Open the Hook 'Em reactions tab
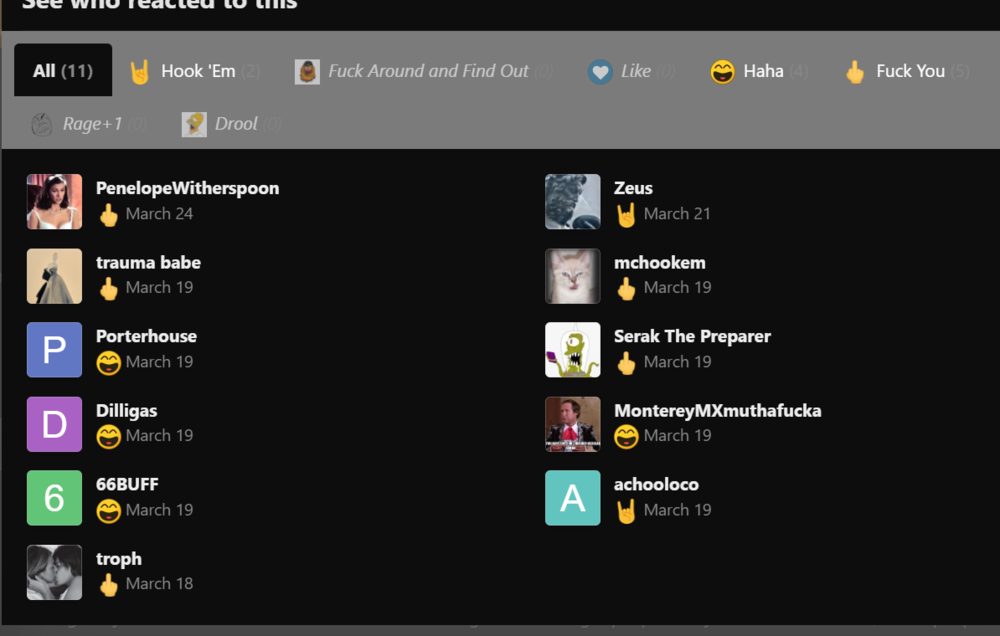The width and height of the screenshot is (1000, 636). 196,71
